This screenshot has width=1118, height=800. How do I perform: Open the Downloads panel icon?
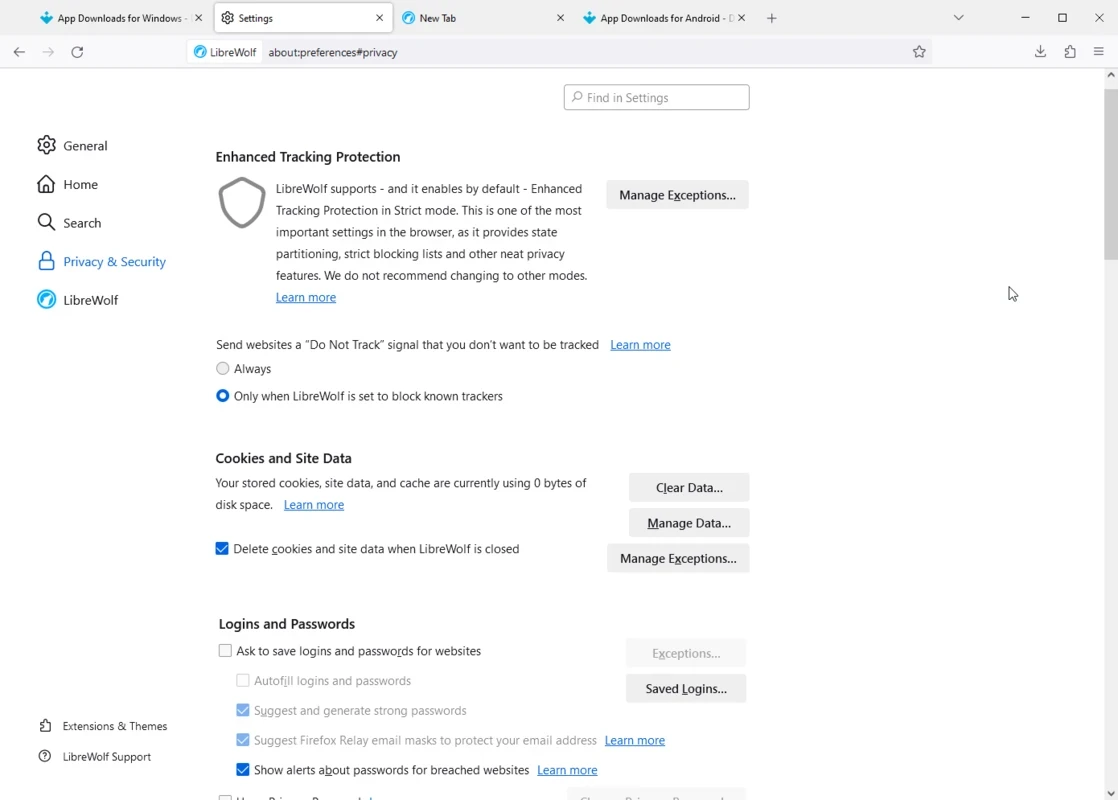tap(1040, 52)
